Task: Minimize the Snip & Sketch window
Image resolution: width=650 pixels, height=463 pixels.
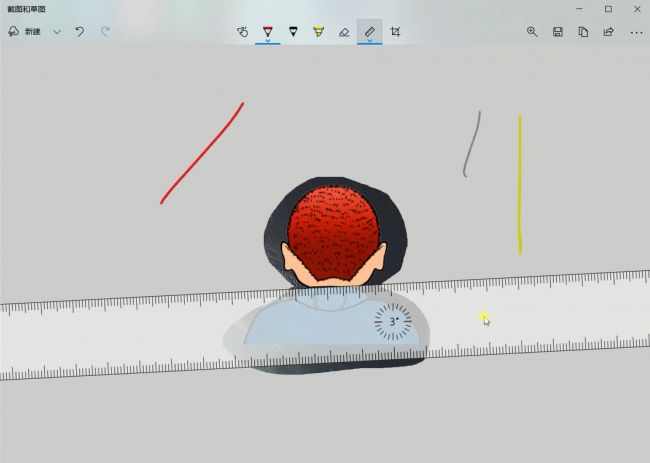Action: (x=580, y=9)
